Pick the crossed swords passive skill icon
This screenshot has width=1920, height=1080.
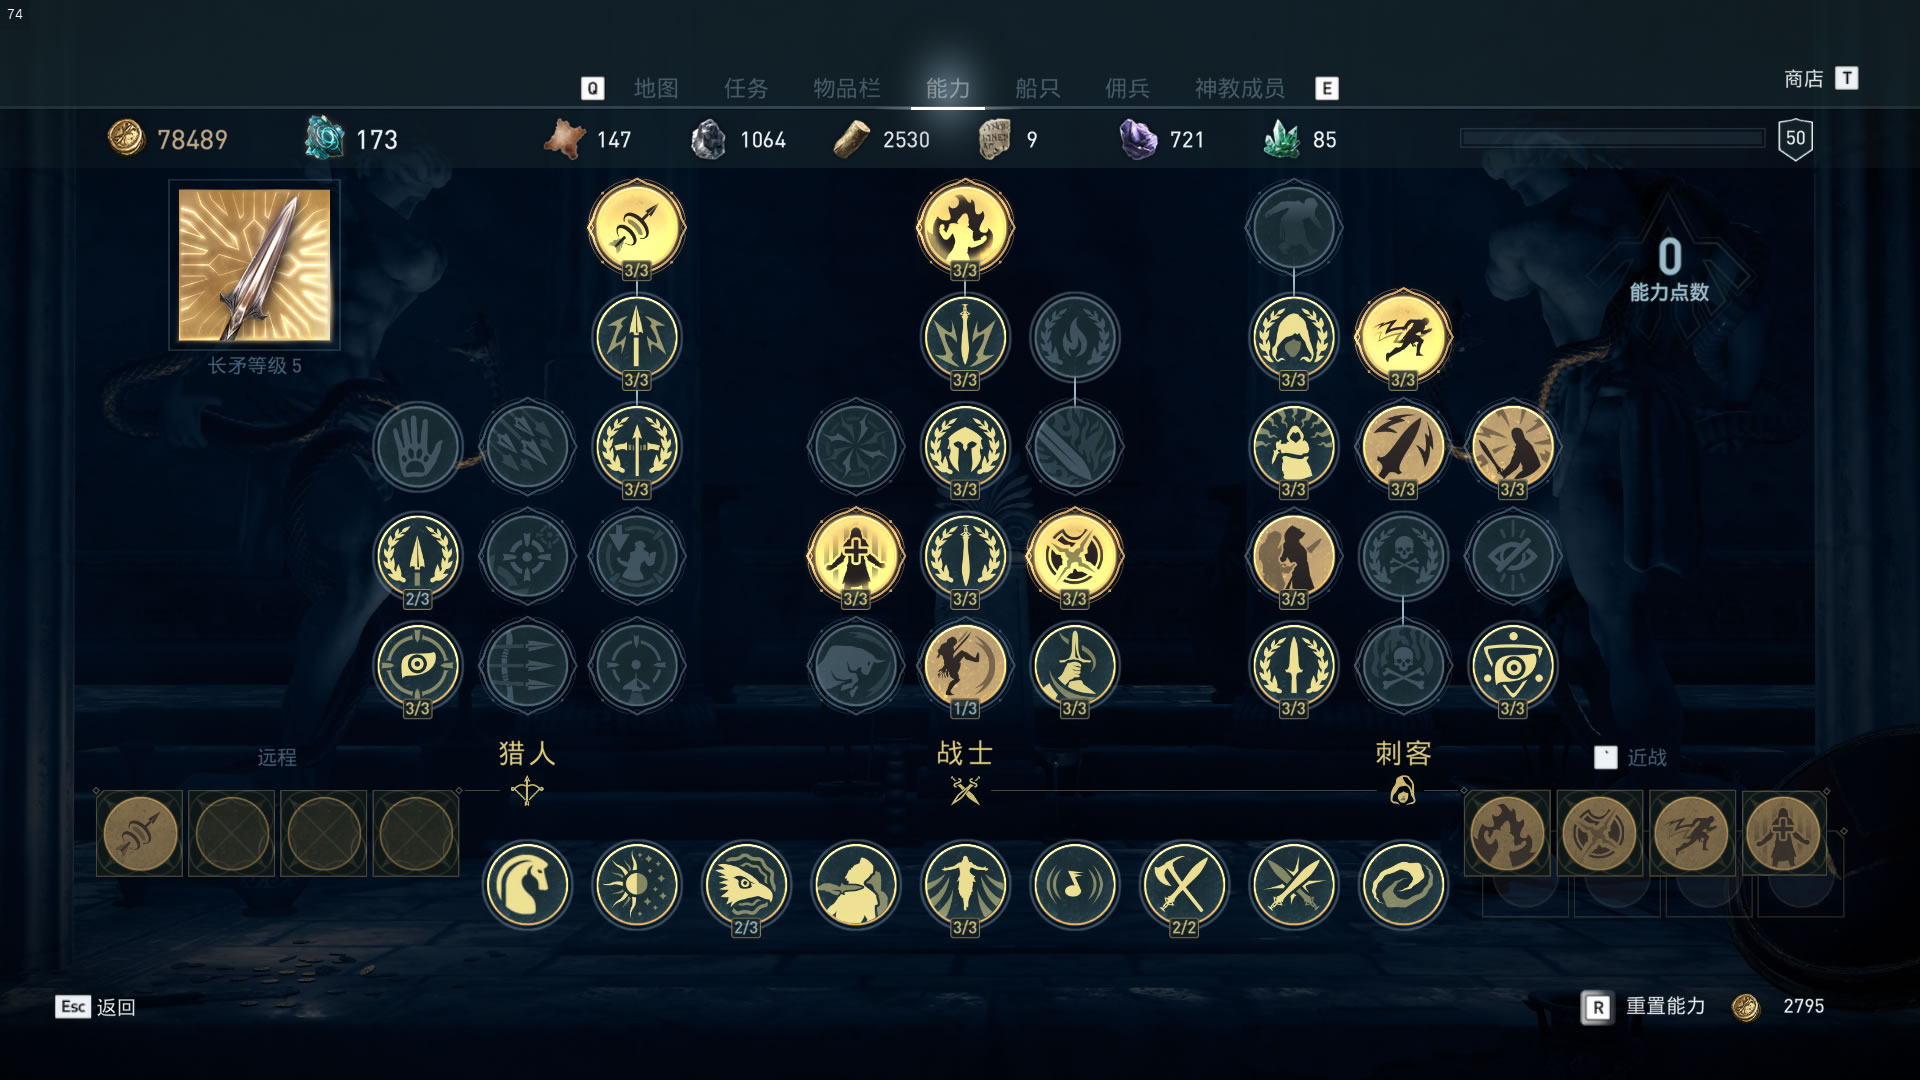(1293, 884)
